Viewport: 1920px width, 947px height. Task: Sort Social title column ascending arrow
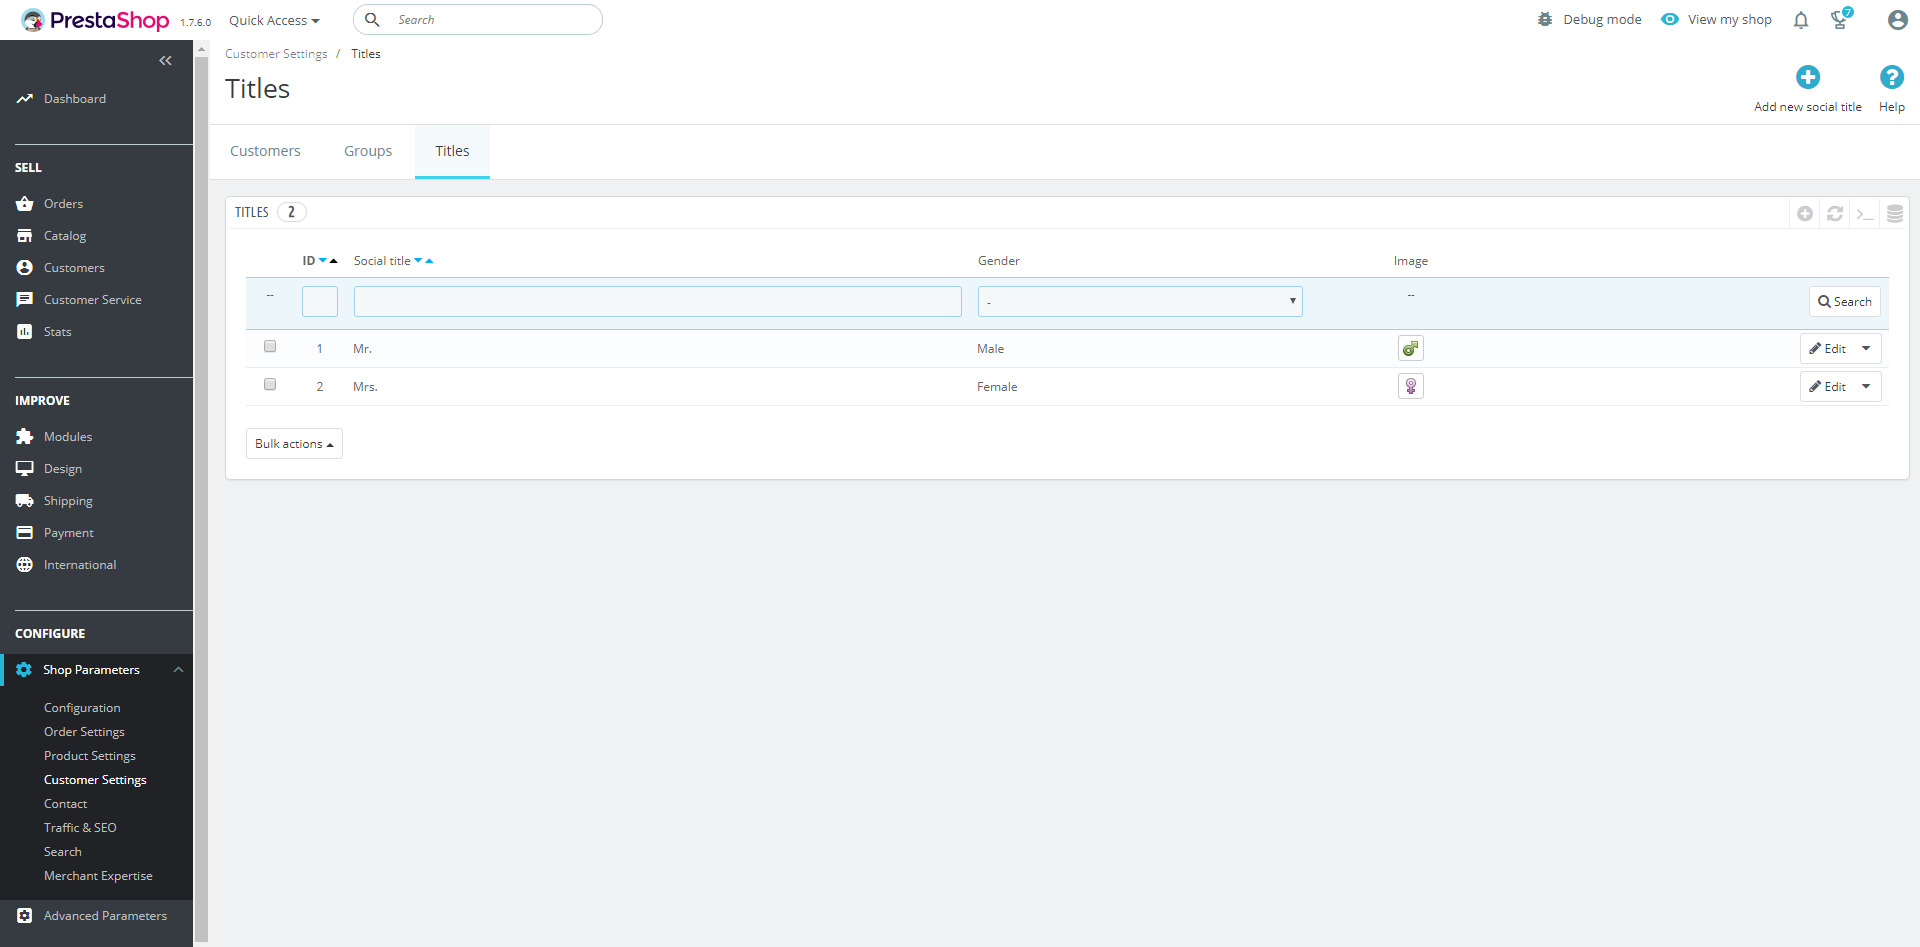point(429,261)
